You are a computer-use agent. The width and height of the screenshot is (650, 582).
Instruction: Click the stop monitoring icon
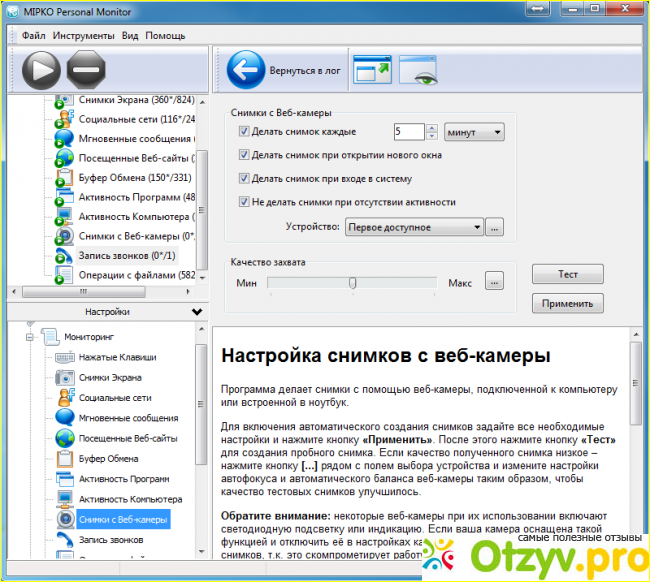[86, 70]
